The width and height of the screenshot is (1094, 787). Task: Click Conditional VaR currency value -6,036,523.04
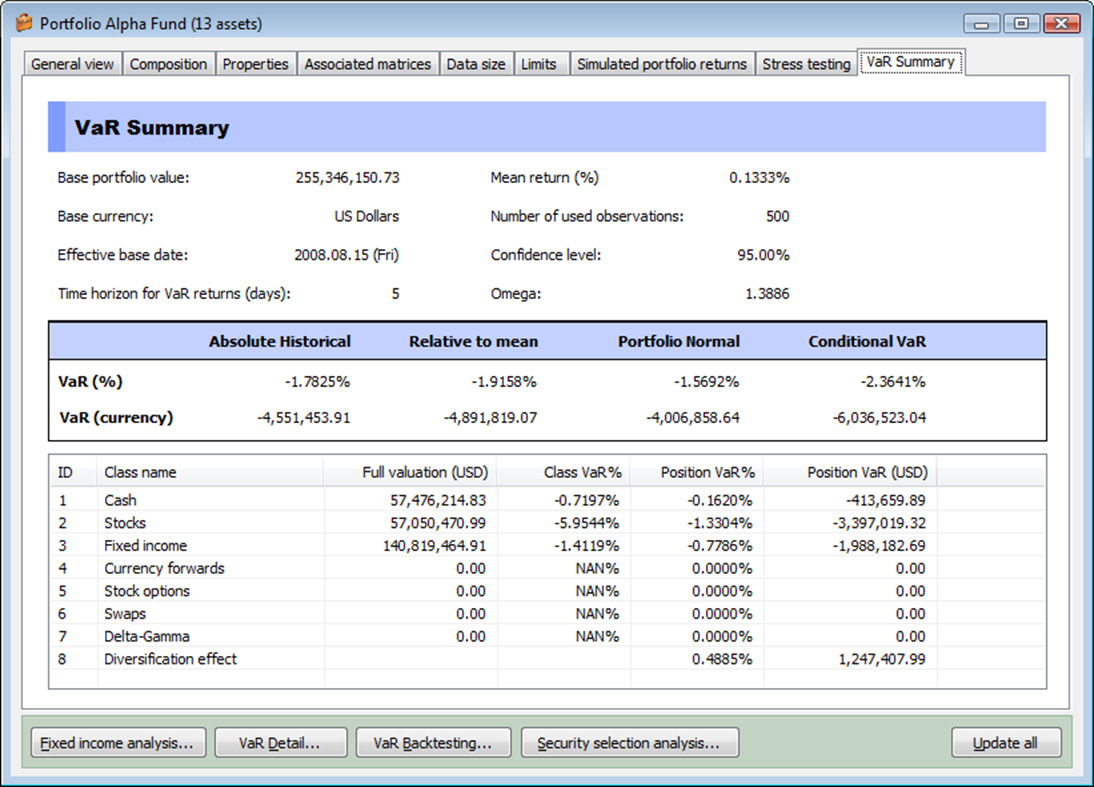point(879,418)
